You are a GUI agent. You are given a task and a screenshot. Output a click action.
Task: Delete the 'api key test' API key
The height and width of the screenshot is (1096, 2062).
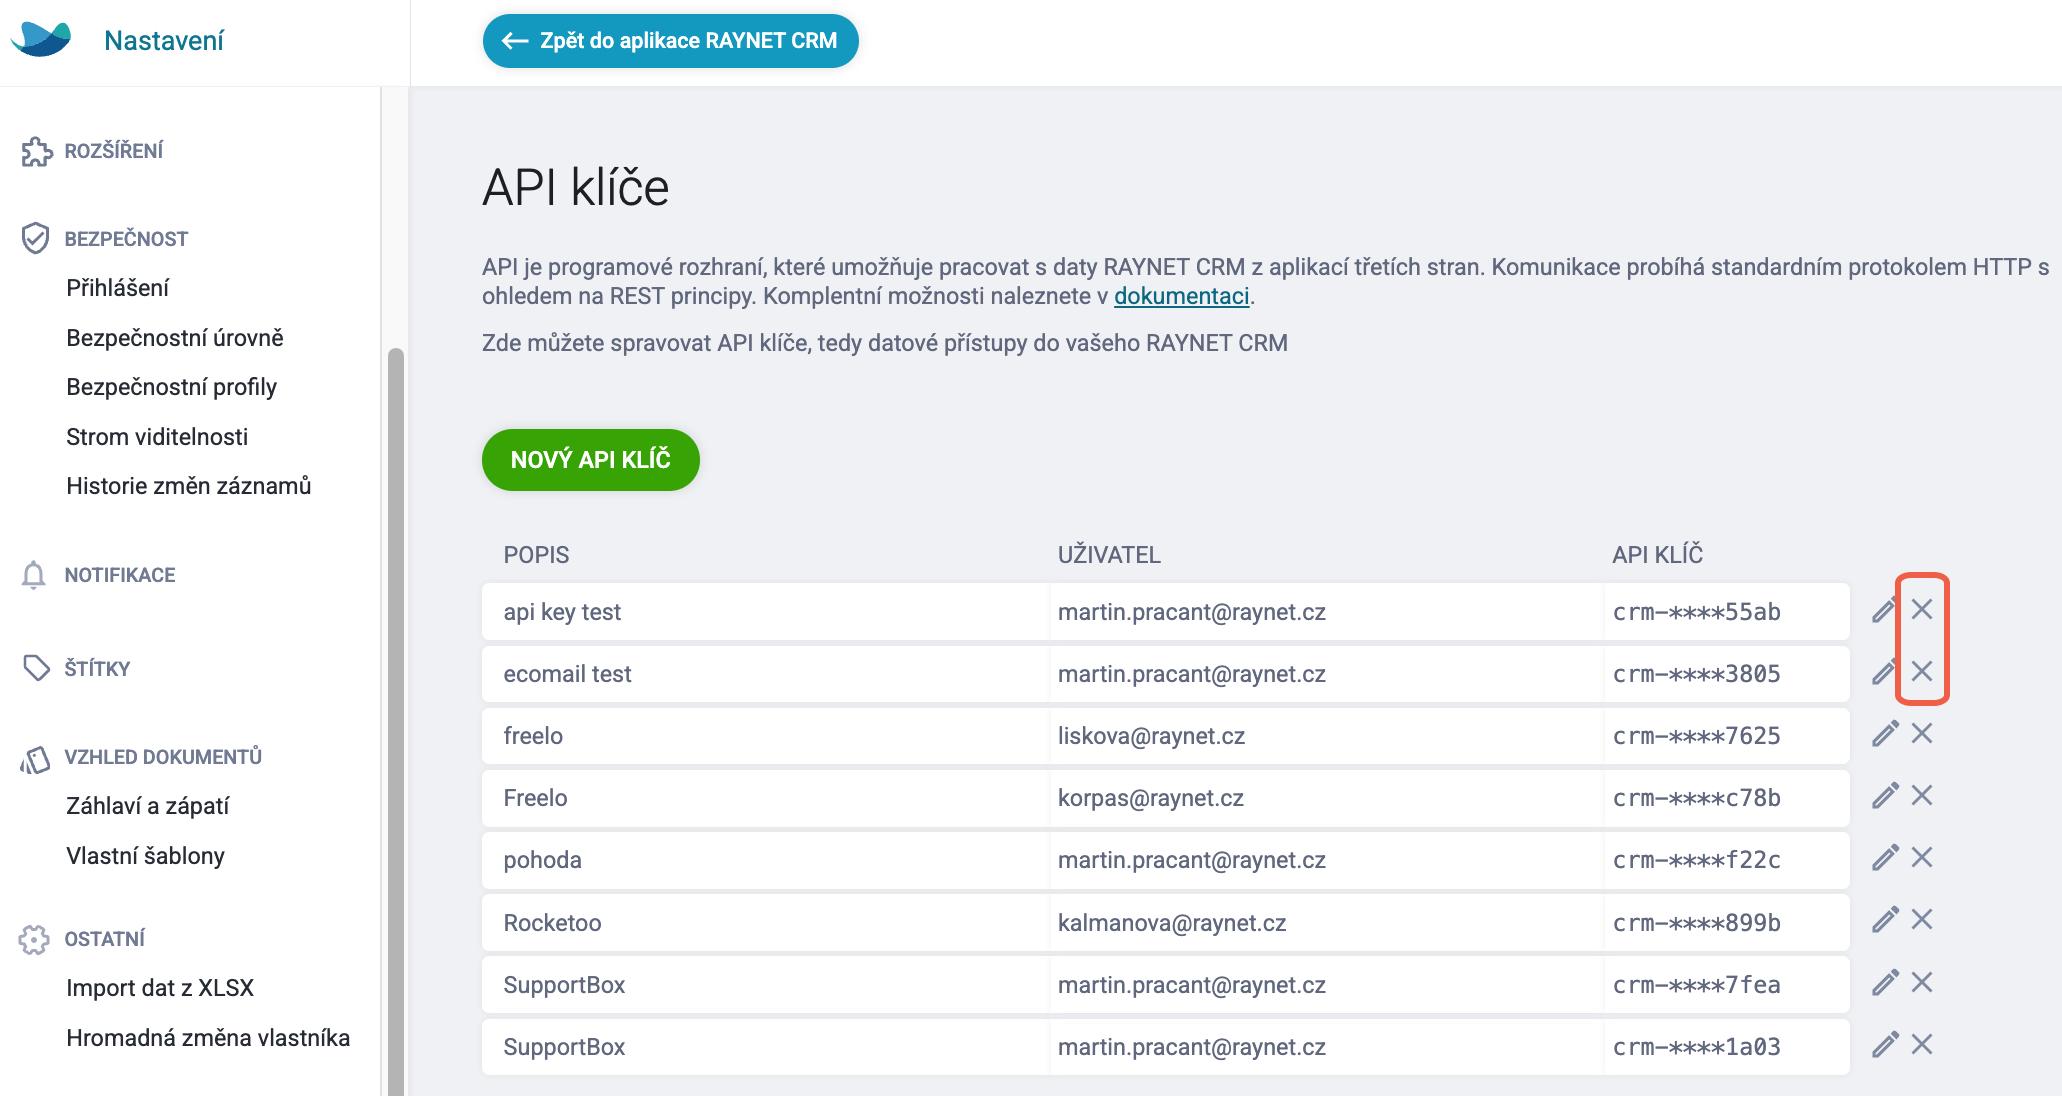(1922, 609)
